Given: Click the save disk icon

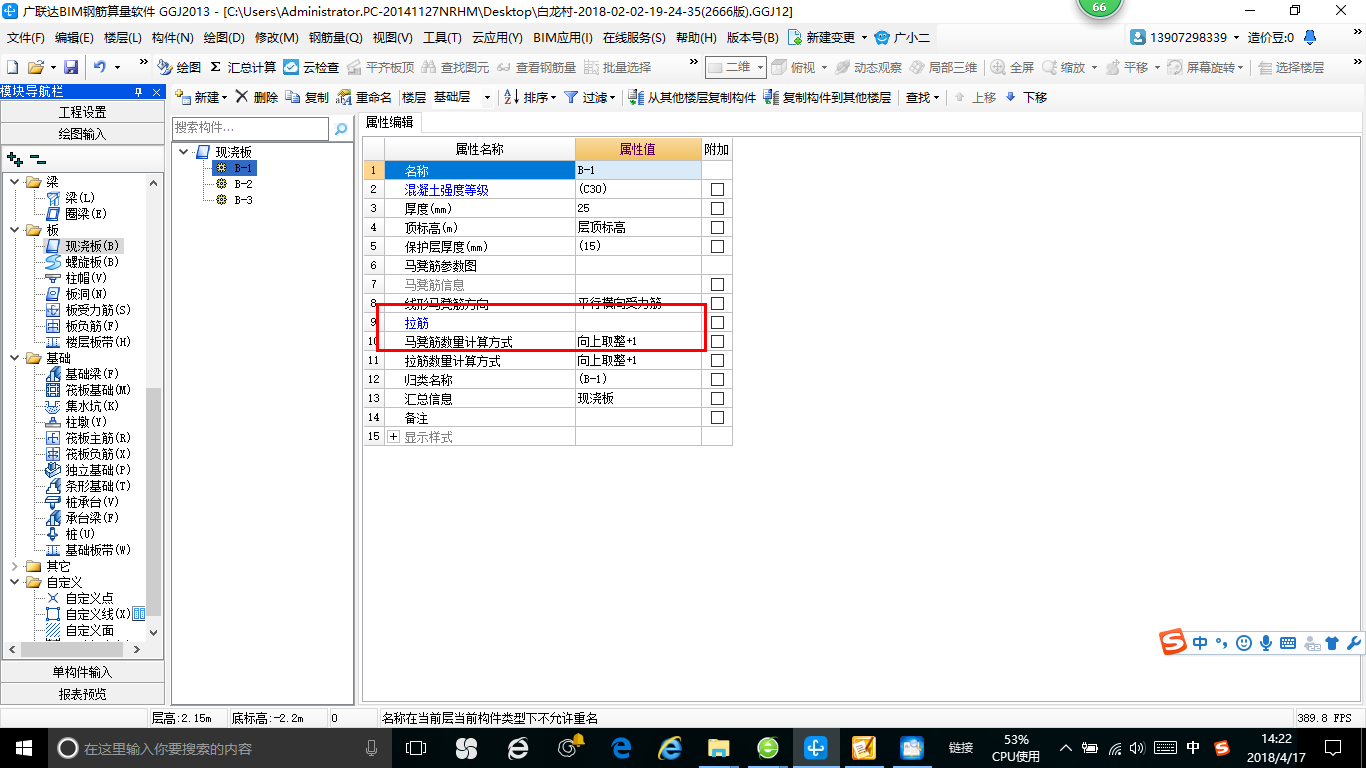Looking at the screenshot, I should coord(71,67).
